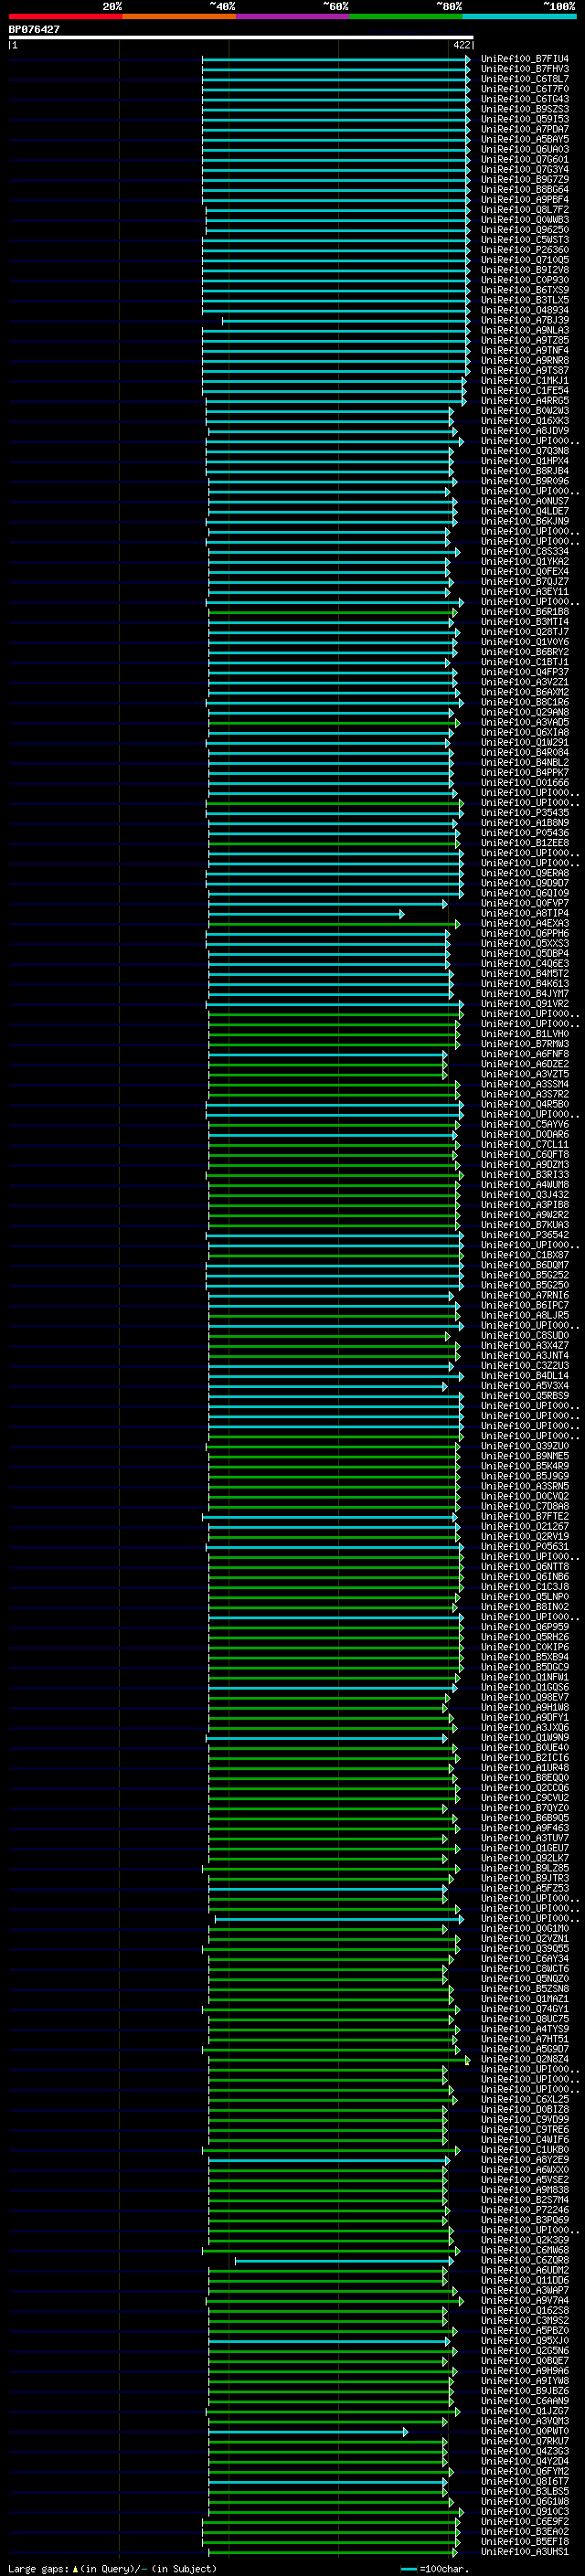Select the UniRef100_A7PDA7 label
This screenshot has width=585, height=2576.
click(524, 129)
